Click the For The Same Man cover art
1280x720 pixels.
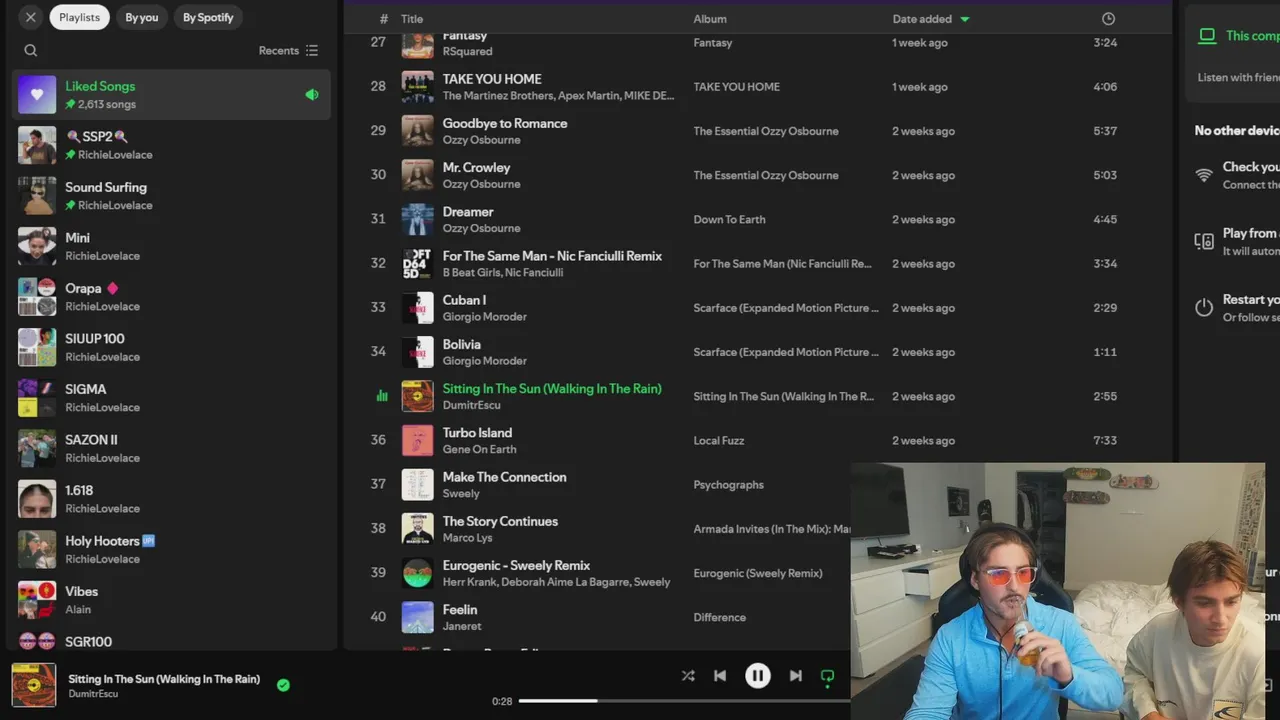click(418, 264)
